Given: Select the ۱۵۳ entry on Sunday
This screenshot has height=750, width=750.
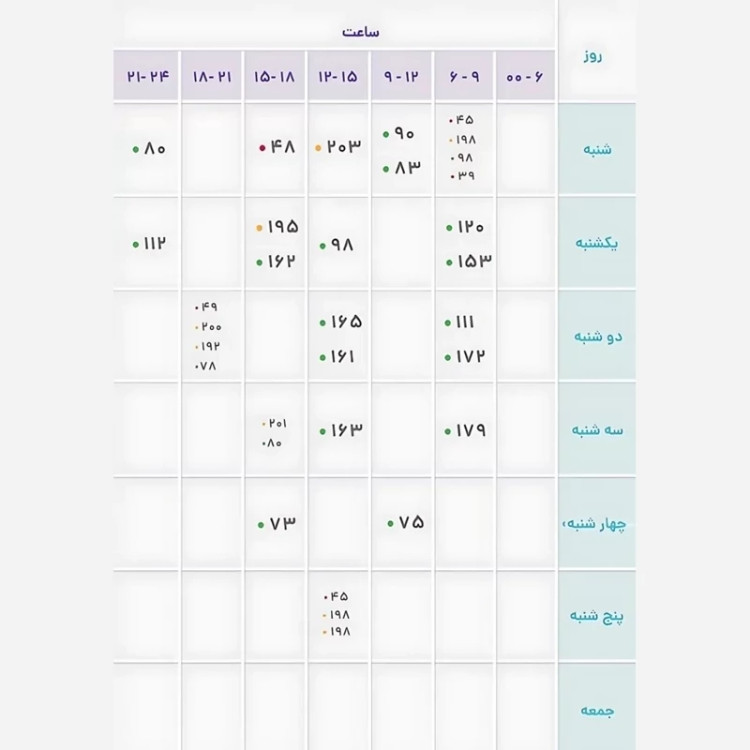Looking at the screenshot, I should pos(469,261).
